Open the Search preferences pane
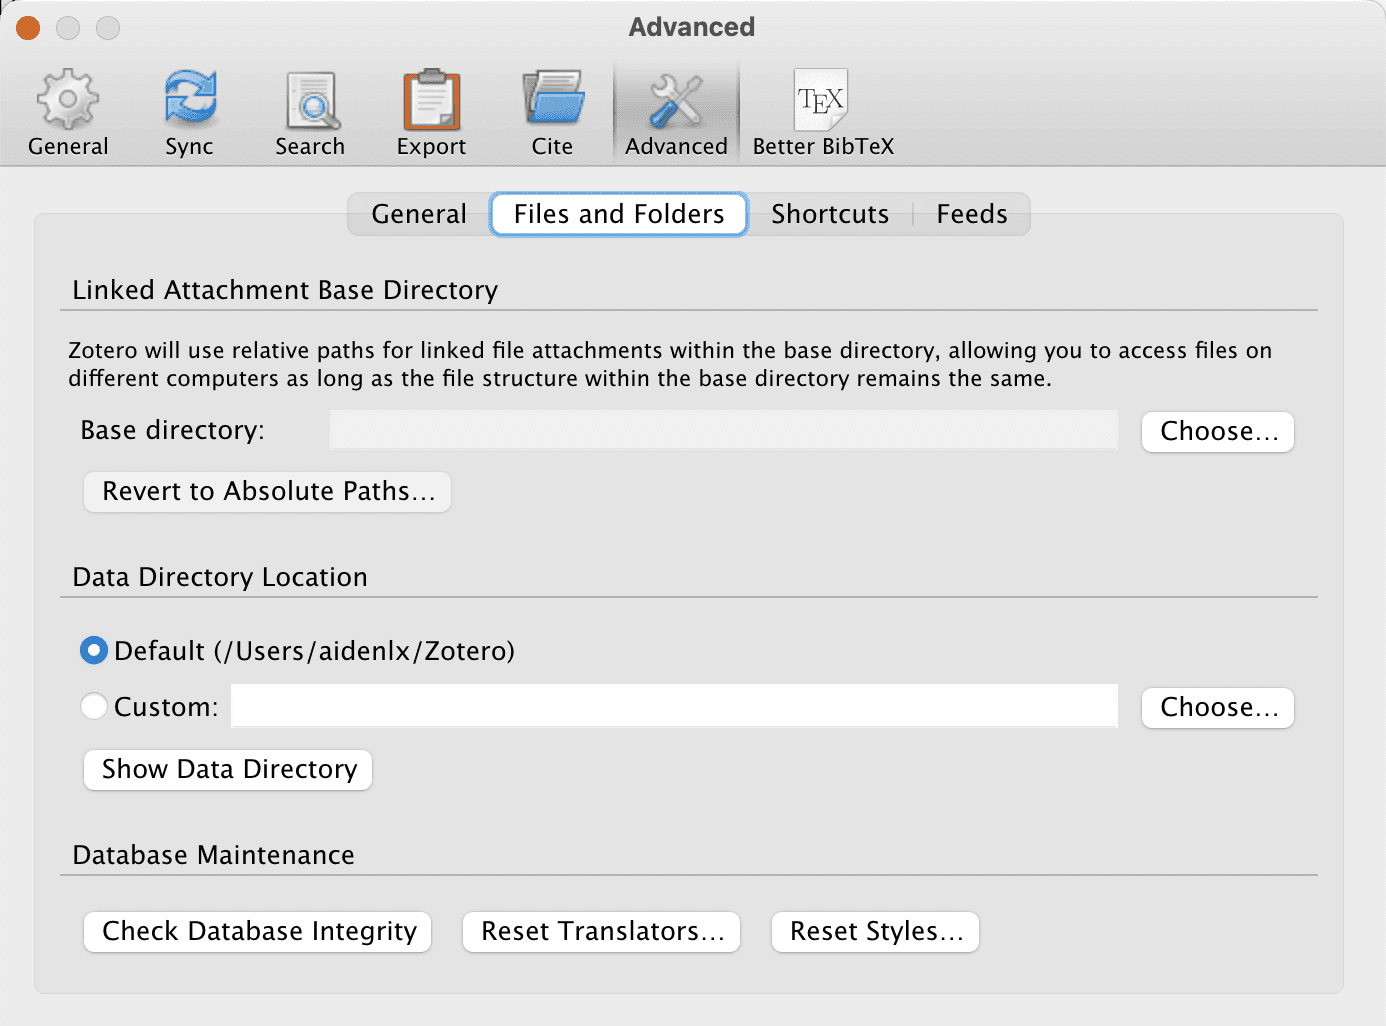 (x=310, y=113)
